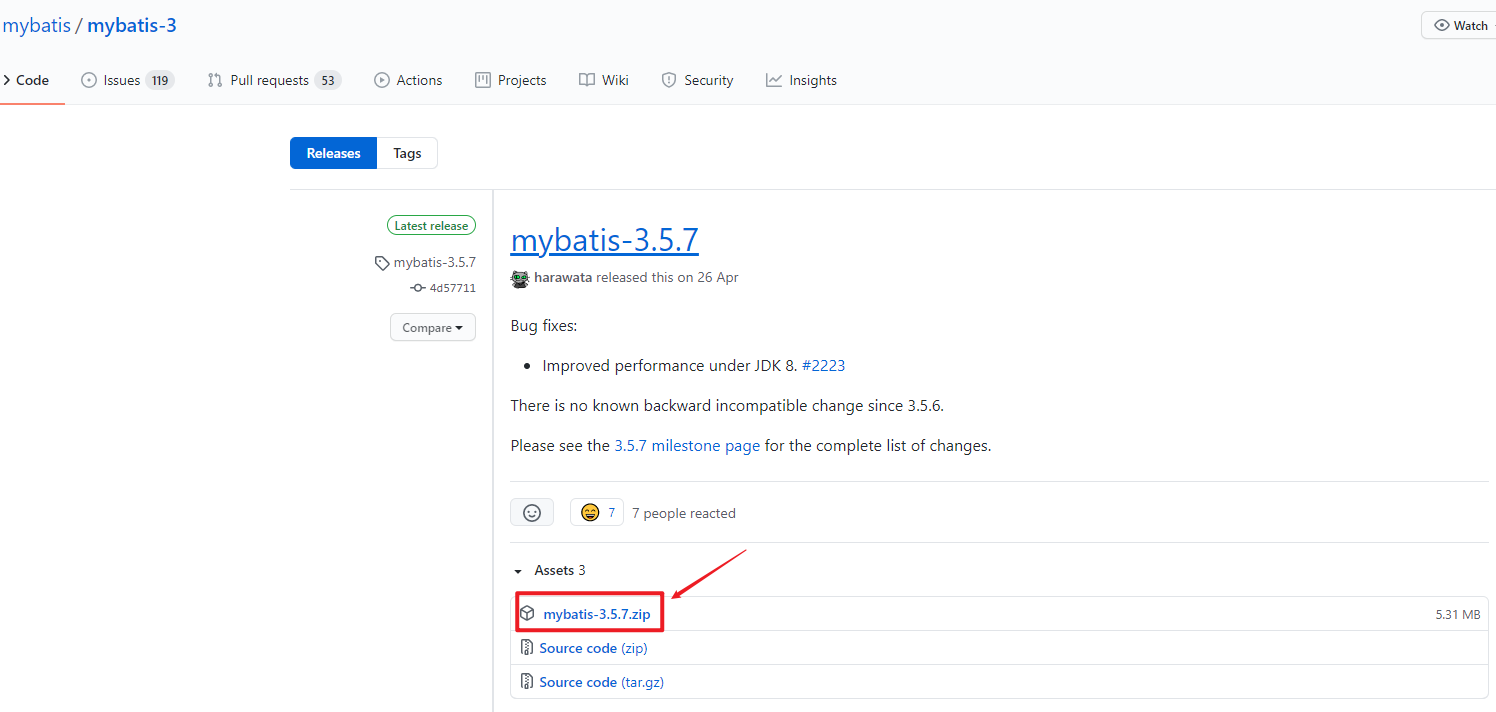The image size is (1496, 712).
Task: Download Source code (tar.gz)
Action: tap(601, 682)
